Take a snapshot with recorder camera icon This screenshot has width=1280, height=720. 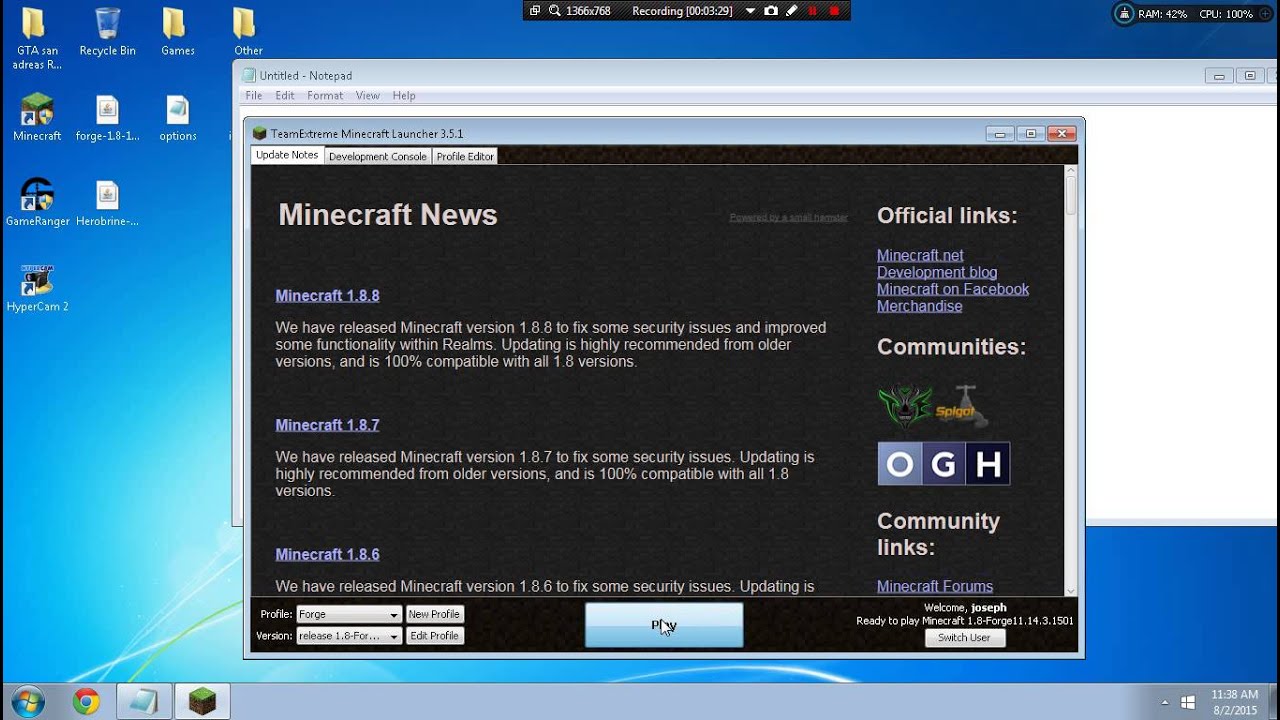(x=771, y=11)
